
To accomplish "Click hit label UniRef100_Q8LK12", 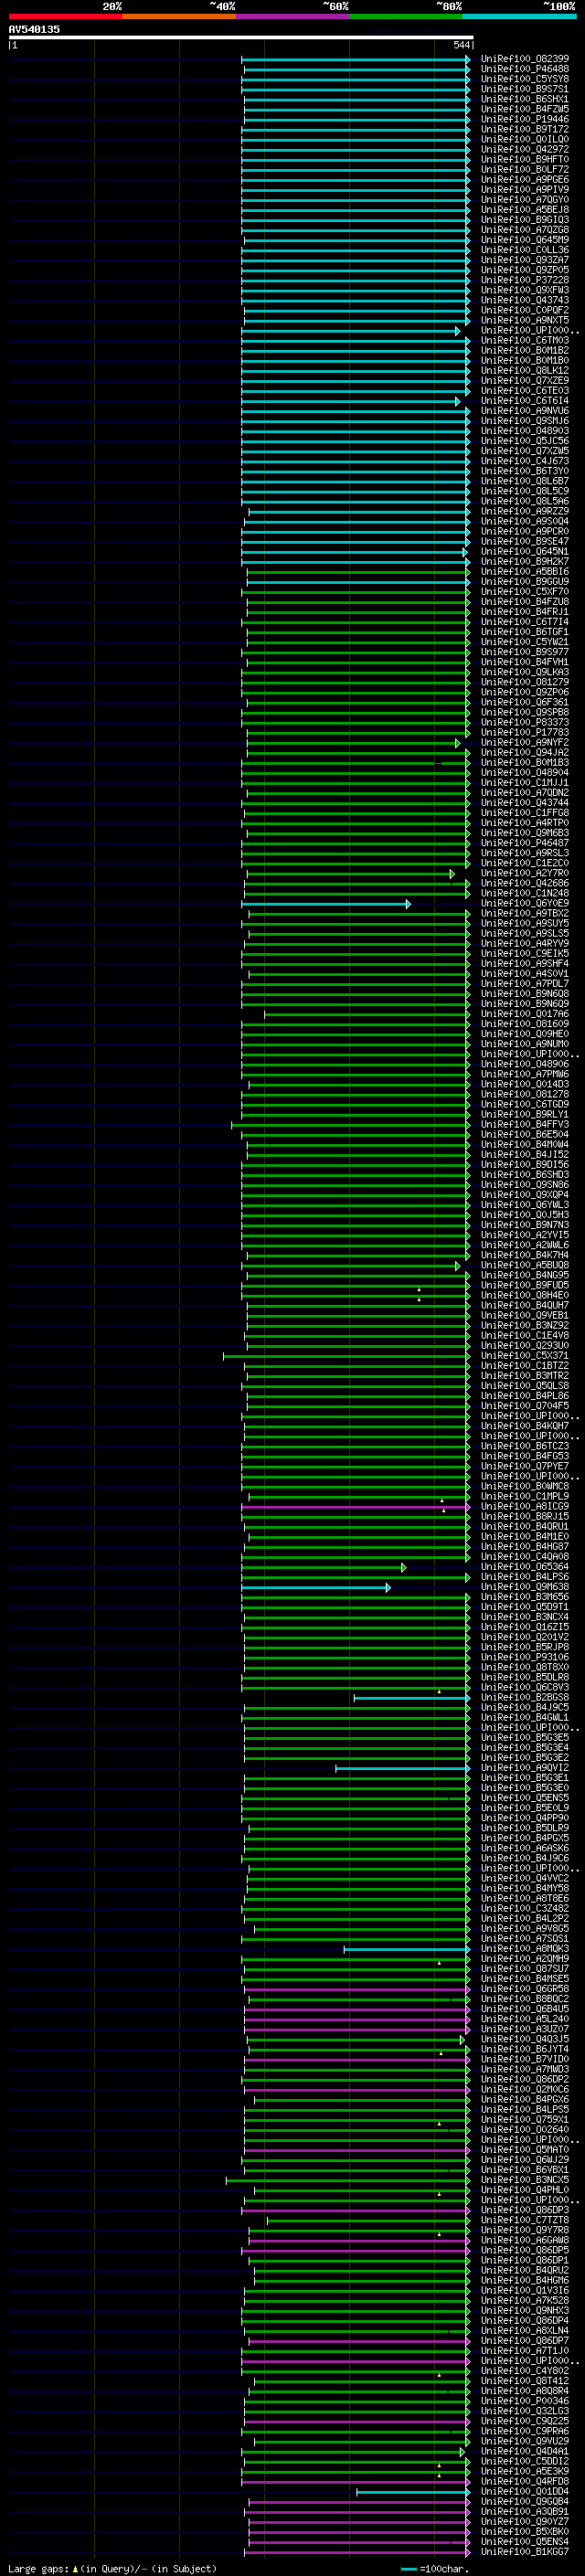I will pyautogui.click(x=524, y=371).
